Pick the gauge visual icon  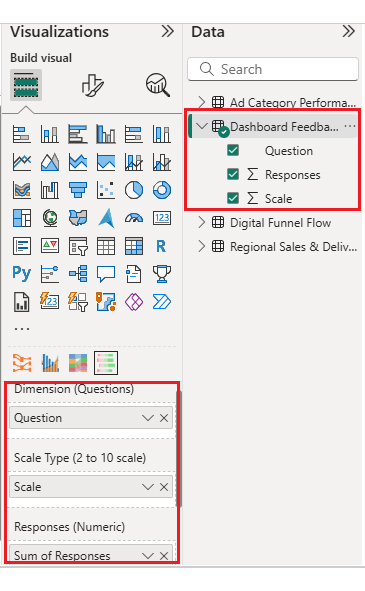click(x=134, y=218)
